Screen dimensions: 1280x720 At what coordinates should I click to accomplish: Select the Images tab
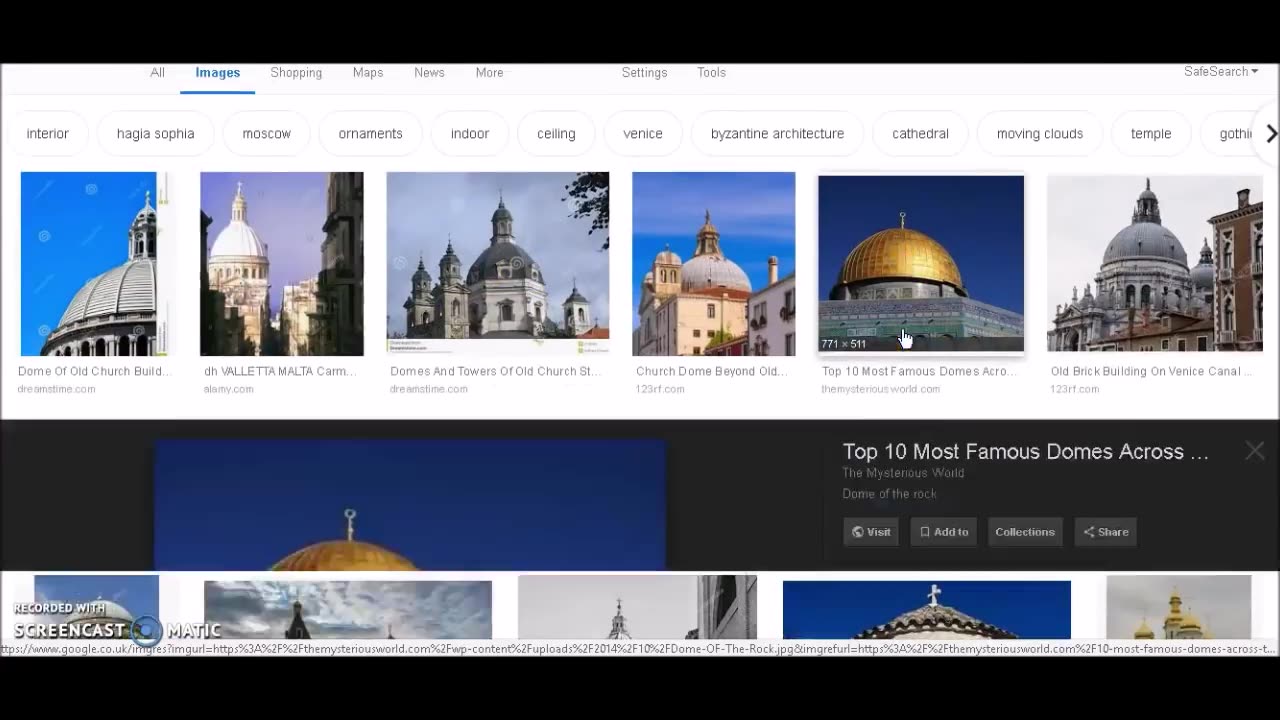217,73
